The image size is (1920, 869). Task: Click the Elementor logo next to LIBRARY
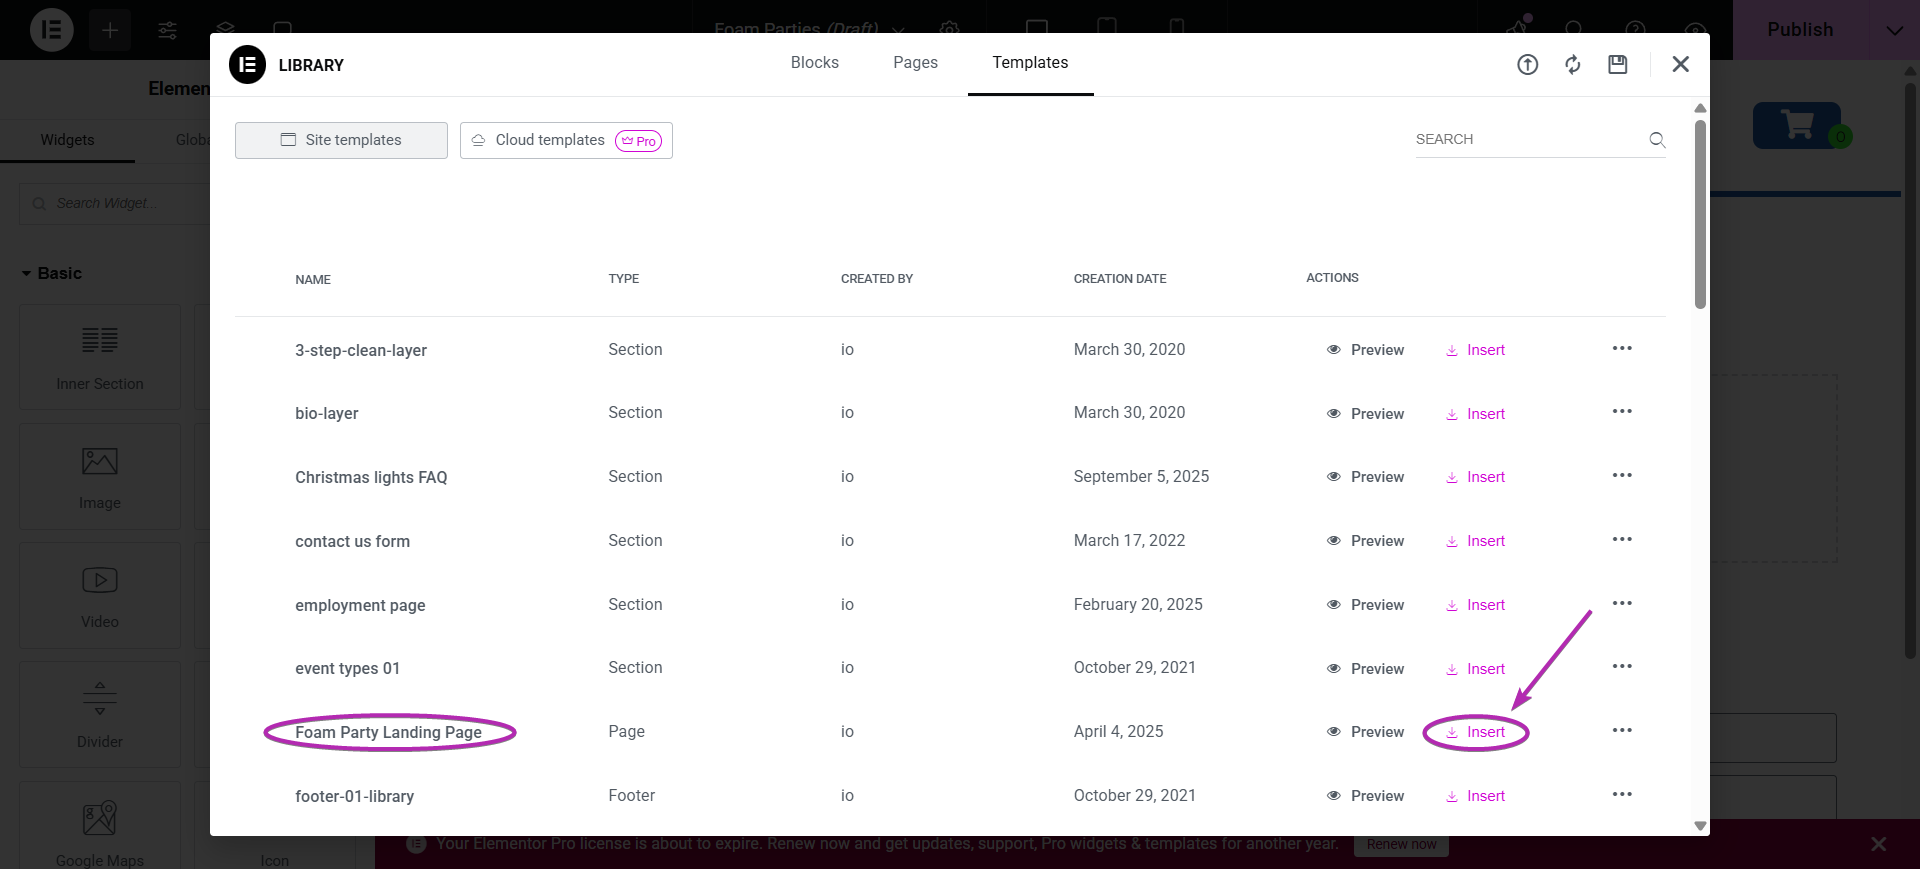point(247,65)
